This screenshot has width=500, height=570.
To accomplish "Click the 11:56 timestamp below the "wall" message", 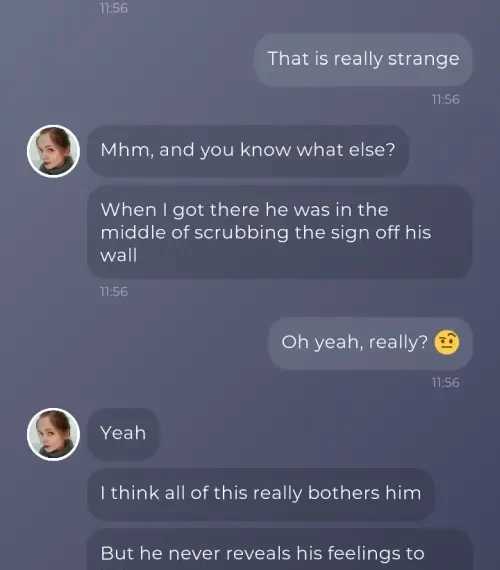I will [114, 292].
